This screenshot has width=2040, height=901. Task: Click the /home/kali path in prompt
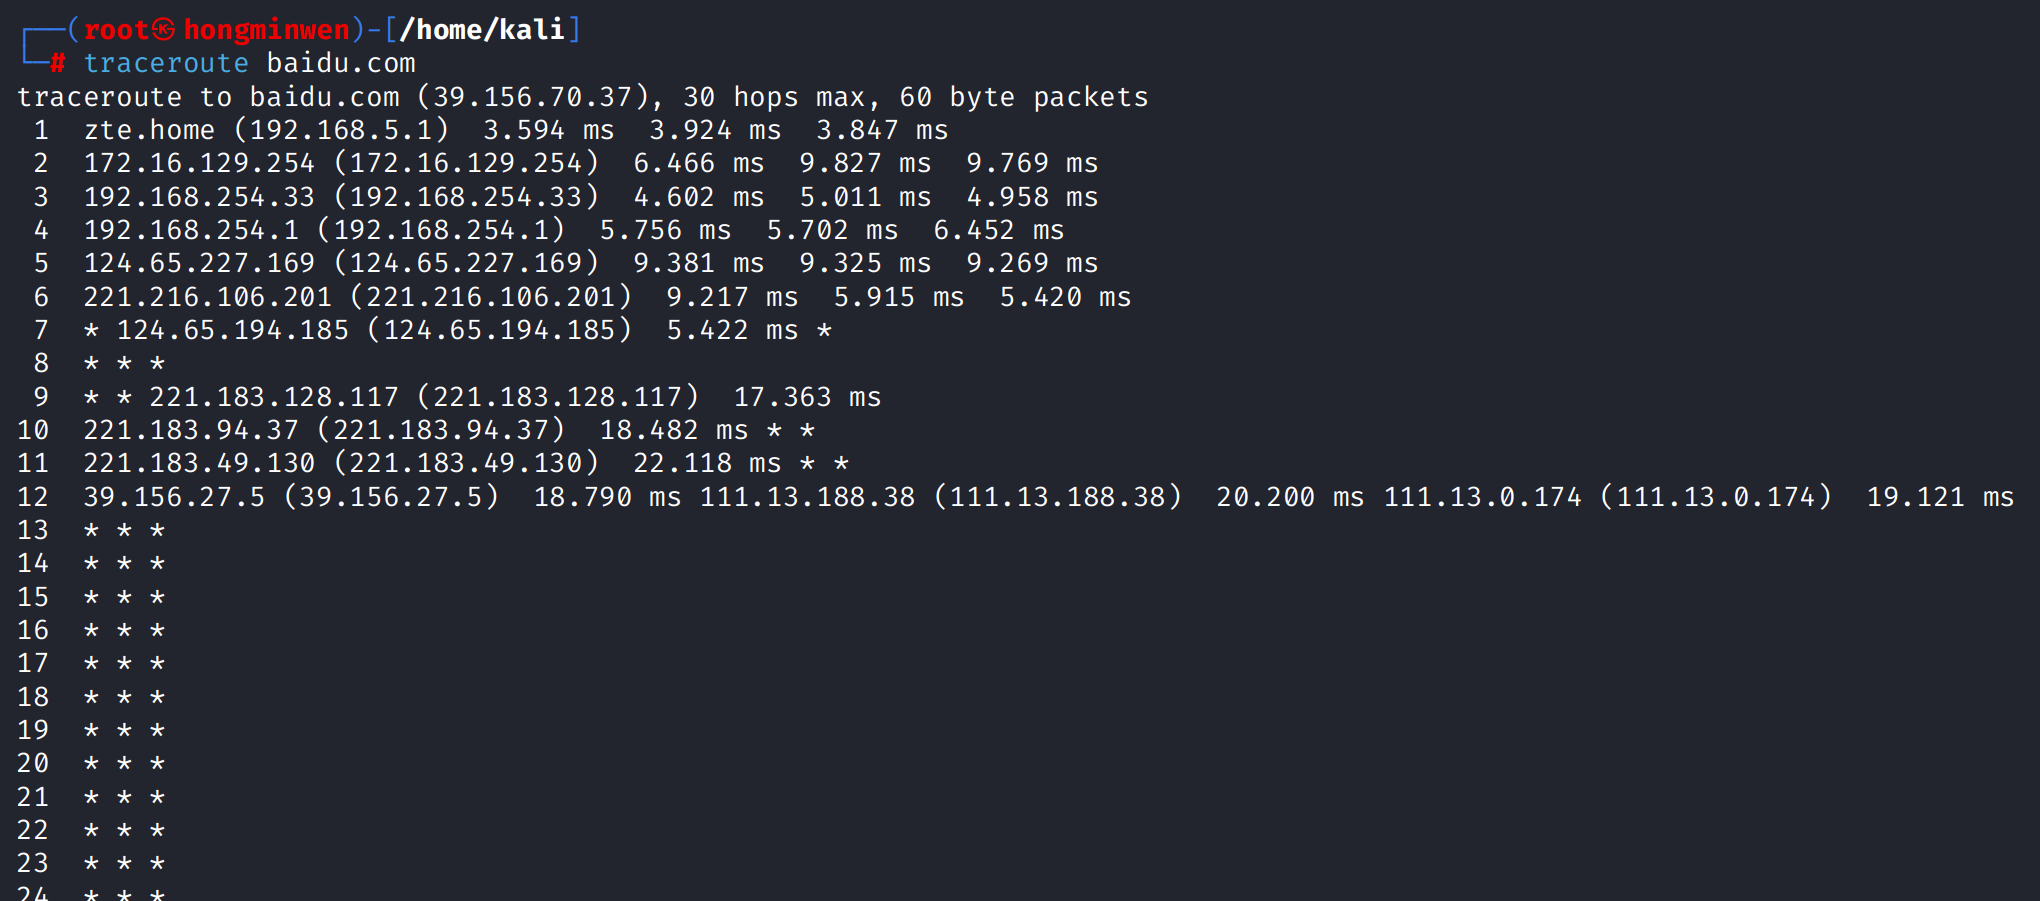[x=482, y=30]
